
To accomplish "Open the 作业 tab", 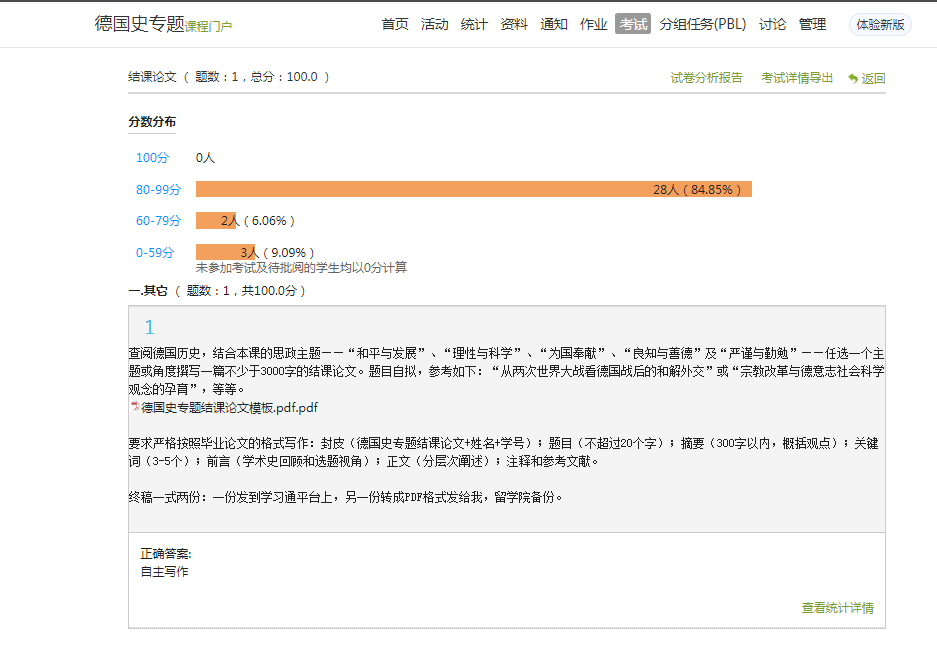I will (x=593, y=24).
